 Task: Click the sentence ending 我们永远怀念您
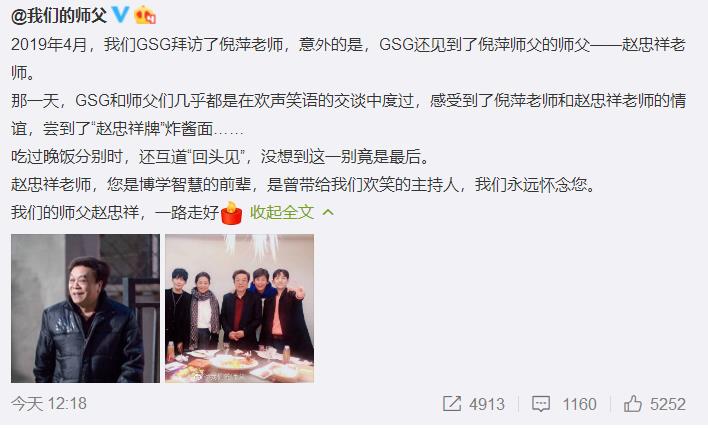pos(305,184)
